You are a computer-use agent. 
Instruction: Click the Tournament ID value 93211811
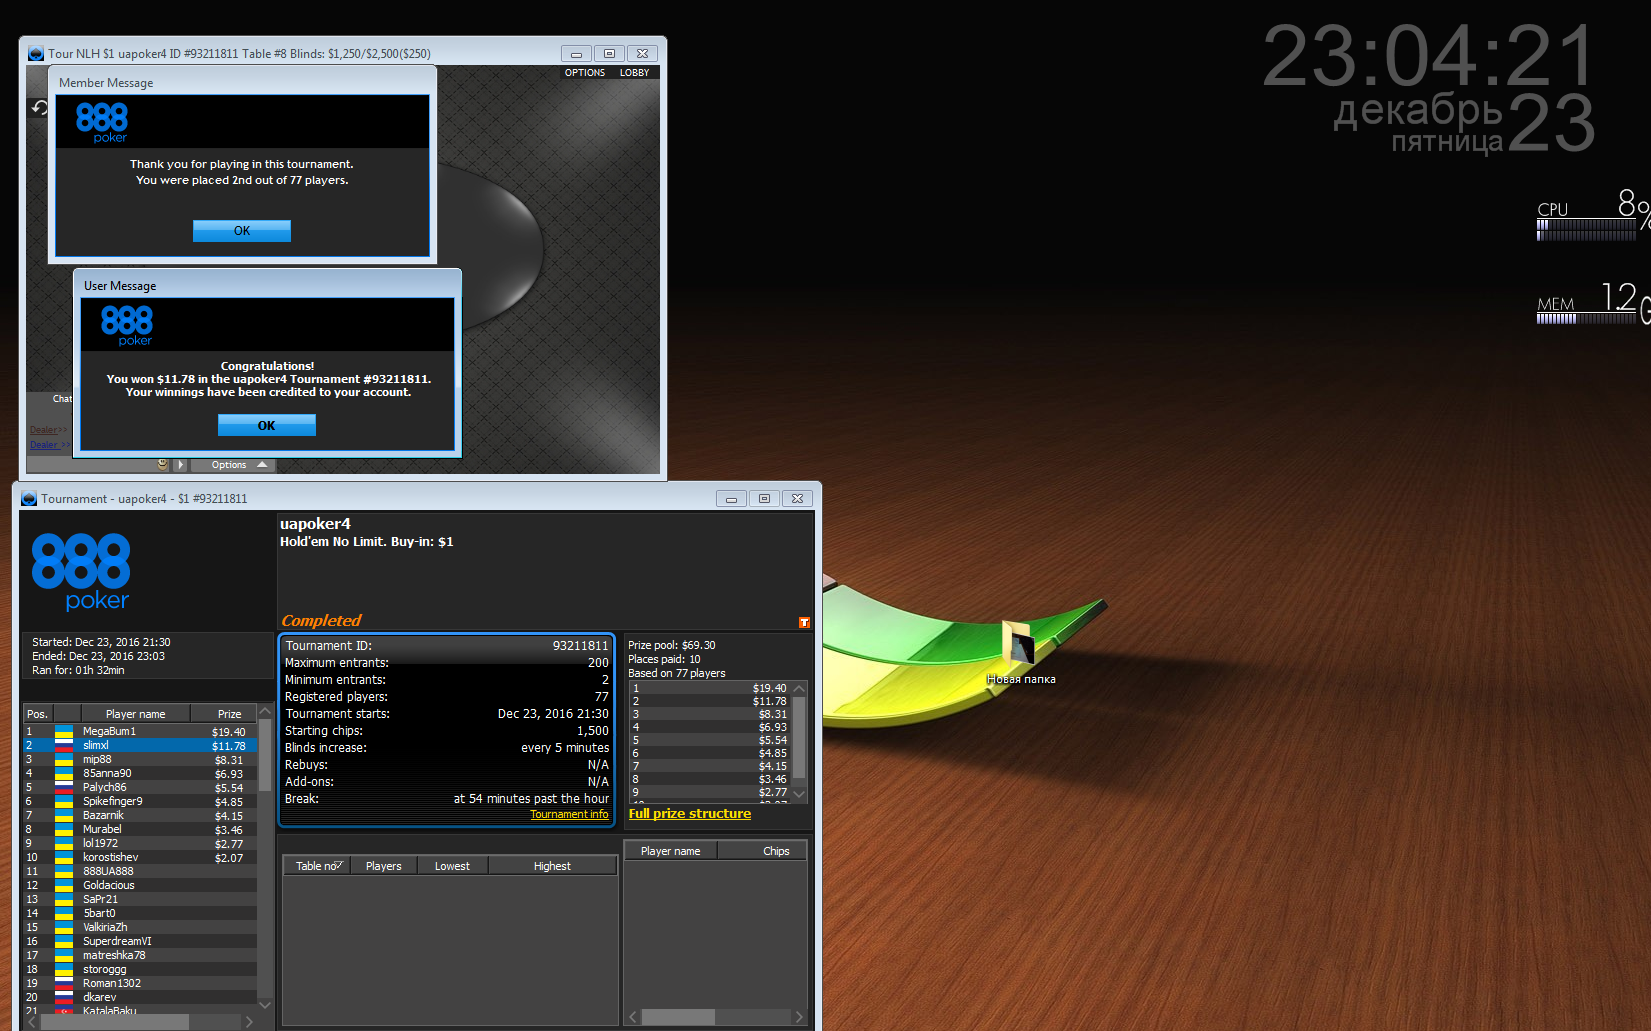[x=580, y=646]
